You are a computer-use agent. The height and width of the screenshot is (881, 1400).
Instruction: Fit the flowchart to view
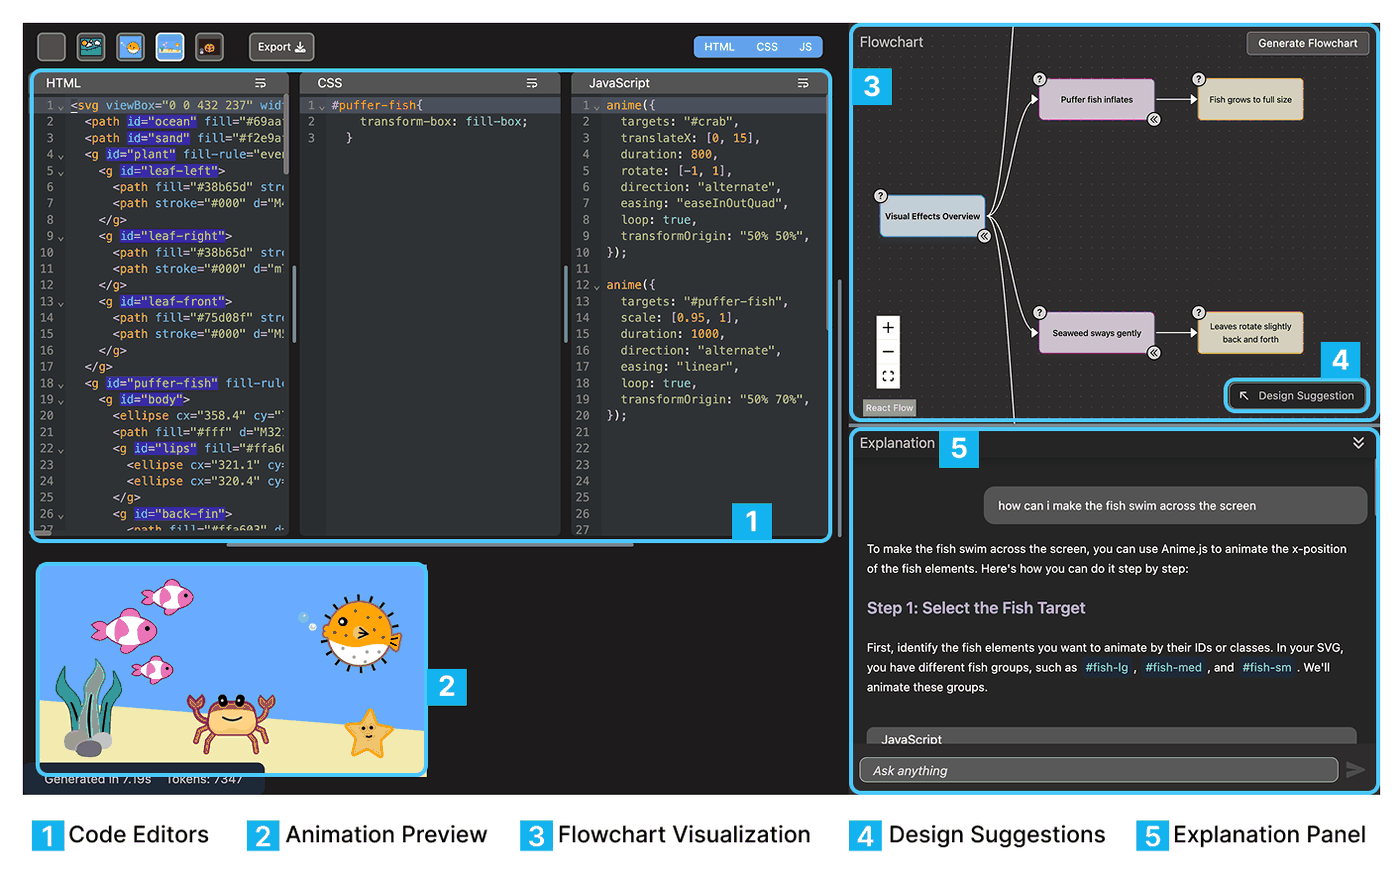coord(888,376)
